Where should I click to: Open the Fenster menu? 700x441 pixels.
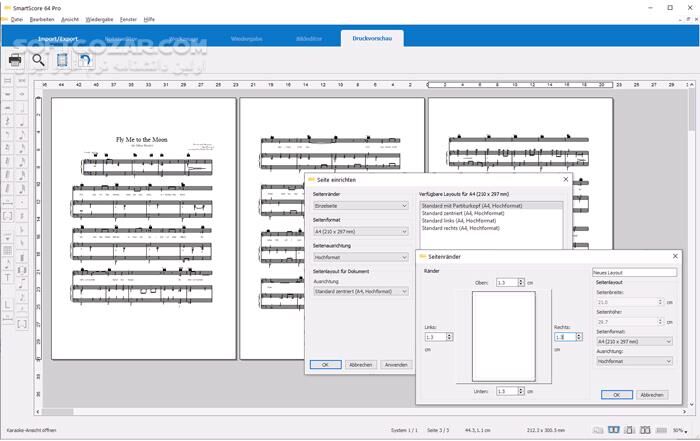point(128,20)
